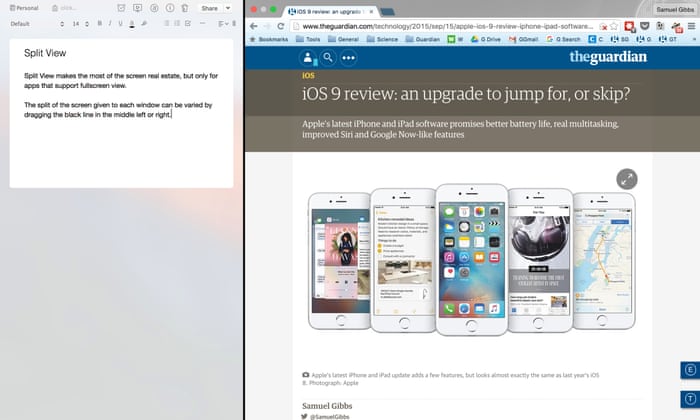
Task: Click the browser reload button
Action: point(280,24)
